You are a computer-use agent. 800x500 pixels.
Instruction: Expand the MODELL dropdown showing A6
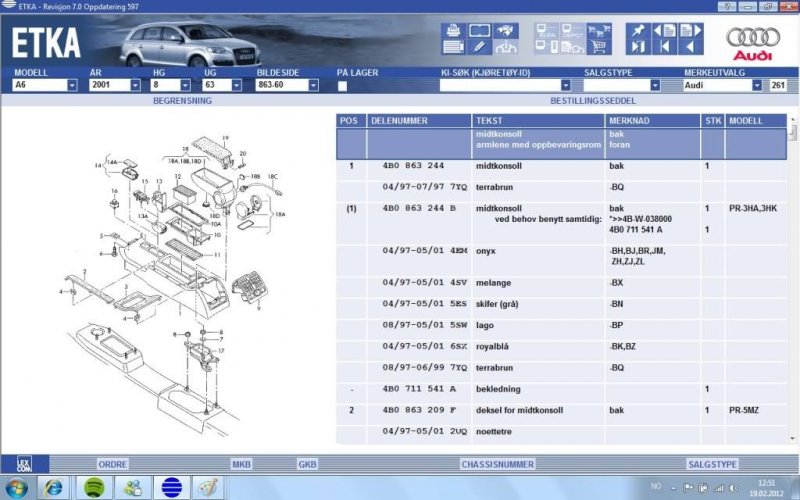pos(72,86)
